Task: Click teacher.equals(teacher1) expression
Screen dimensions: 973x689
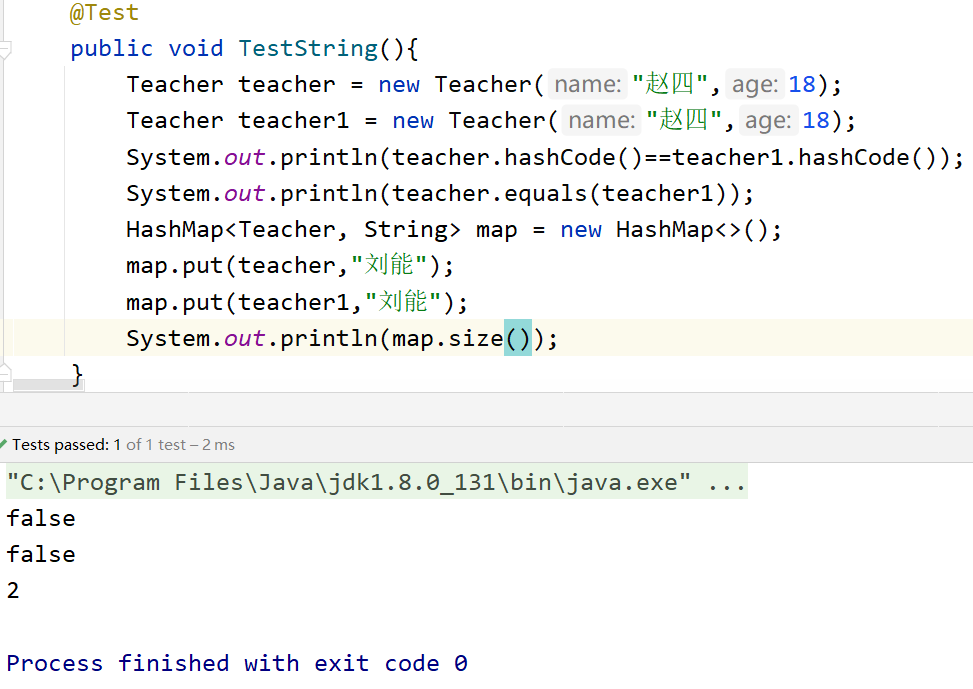Action: (x=559, y=194)
